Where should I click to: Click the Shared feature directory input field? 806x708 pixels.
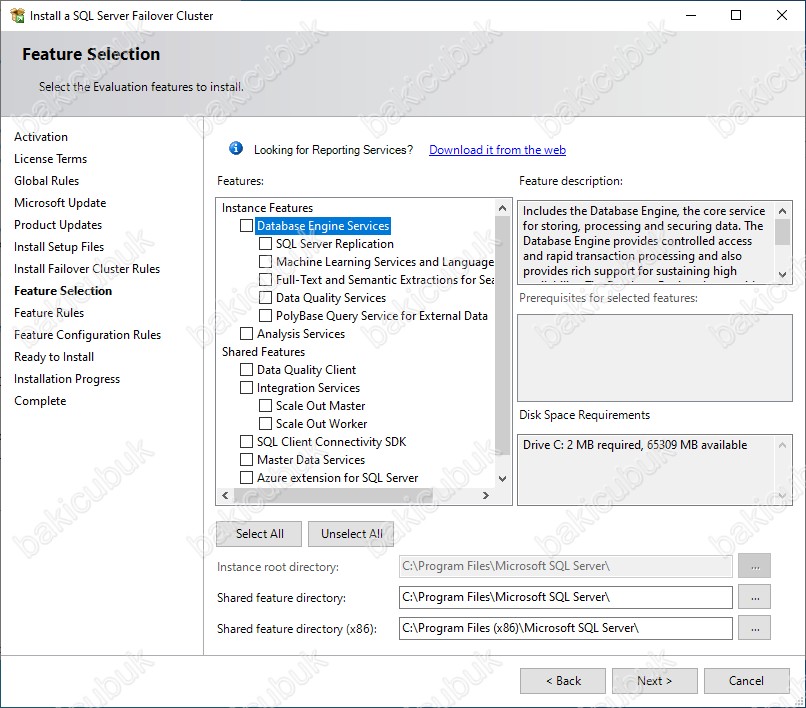click(x=565, y=597)
